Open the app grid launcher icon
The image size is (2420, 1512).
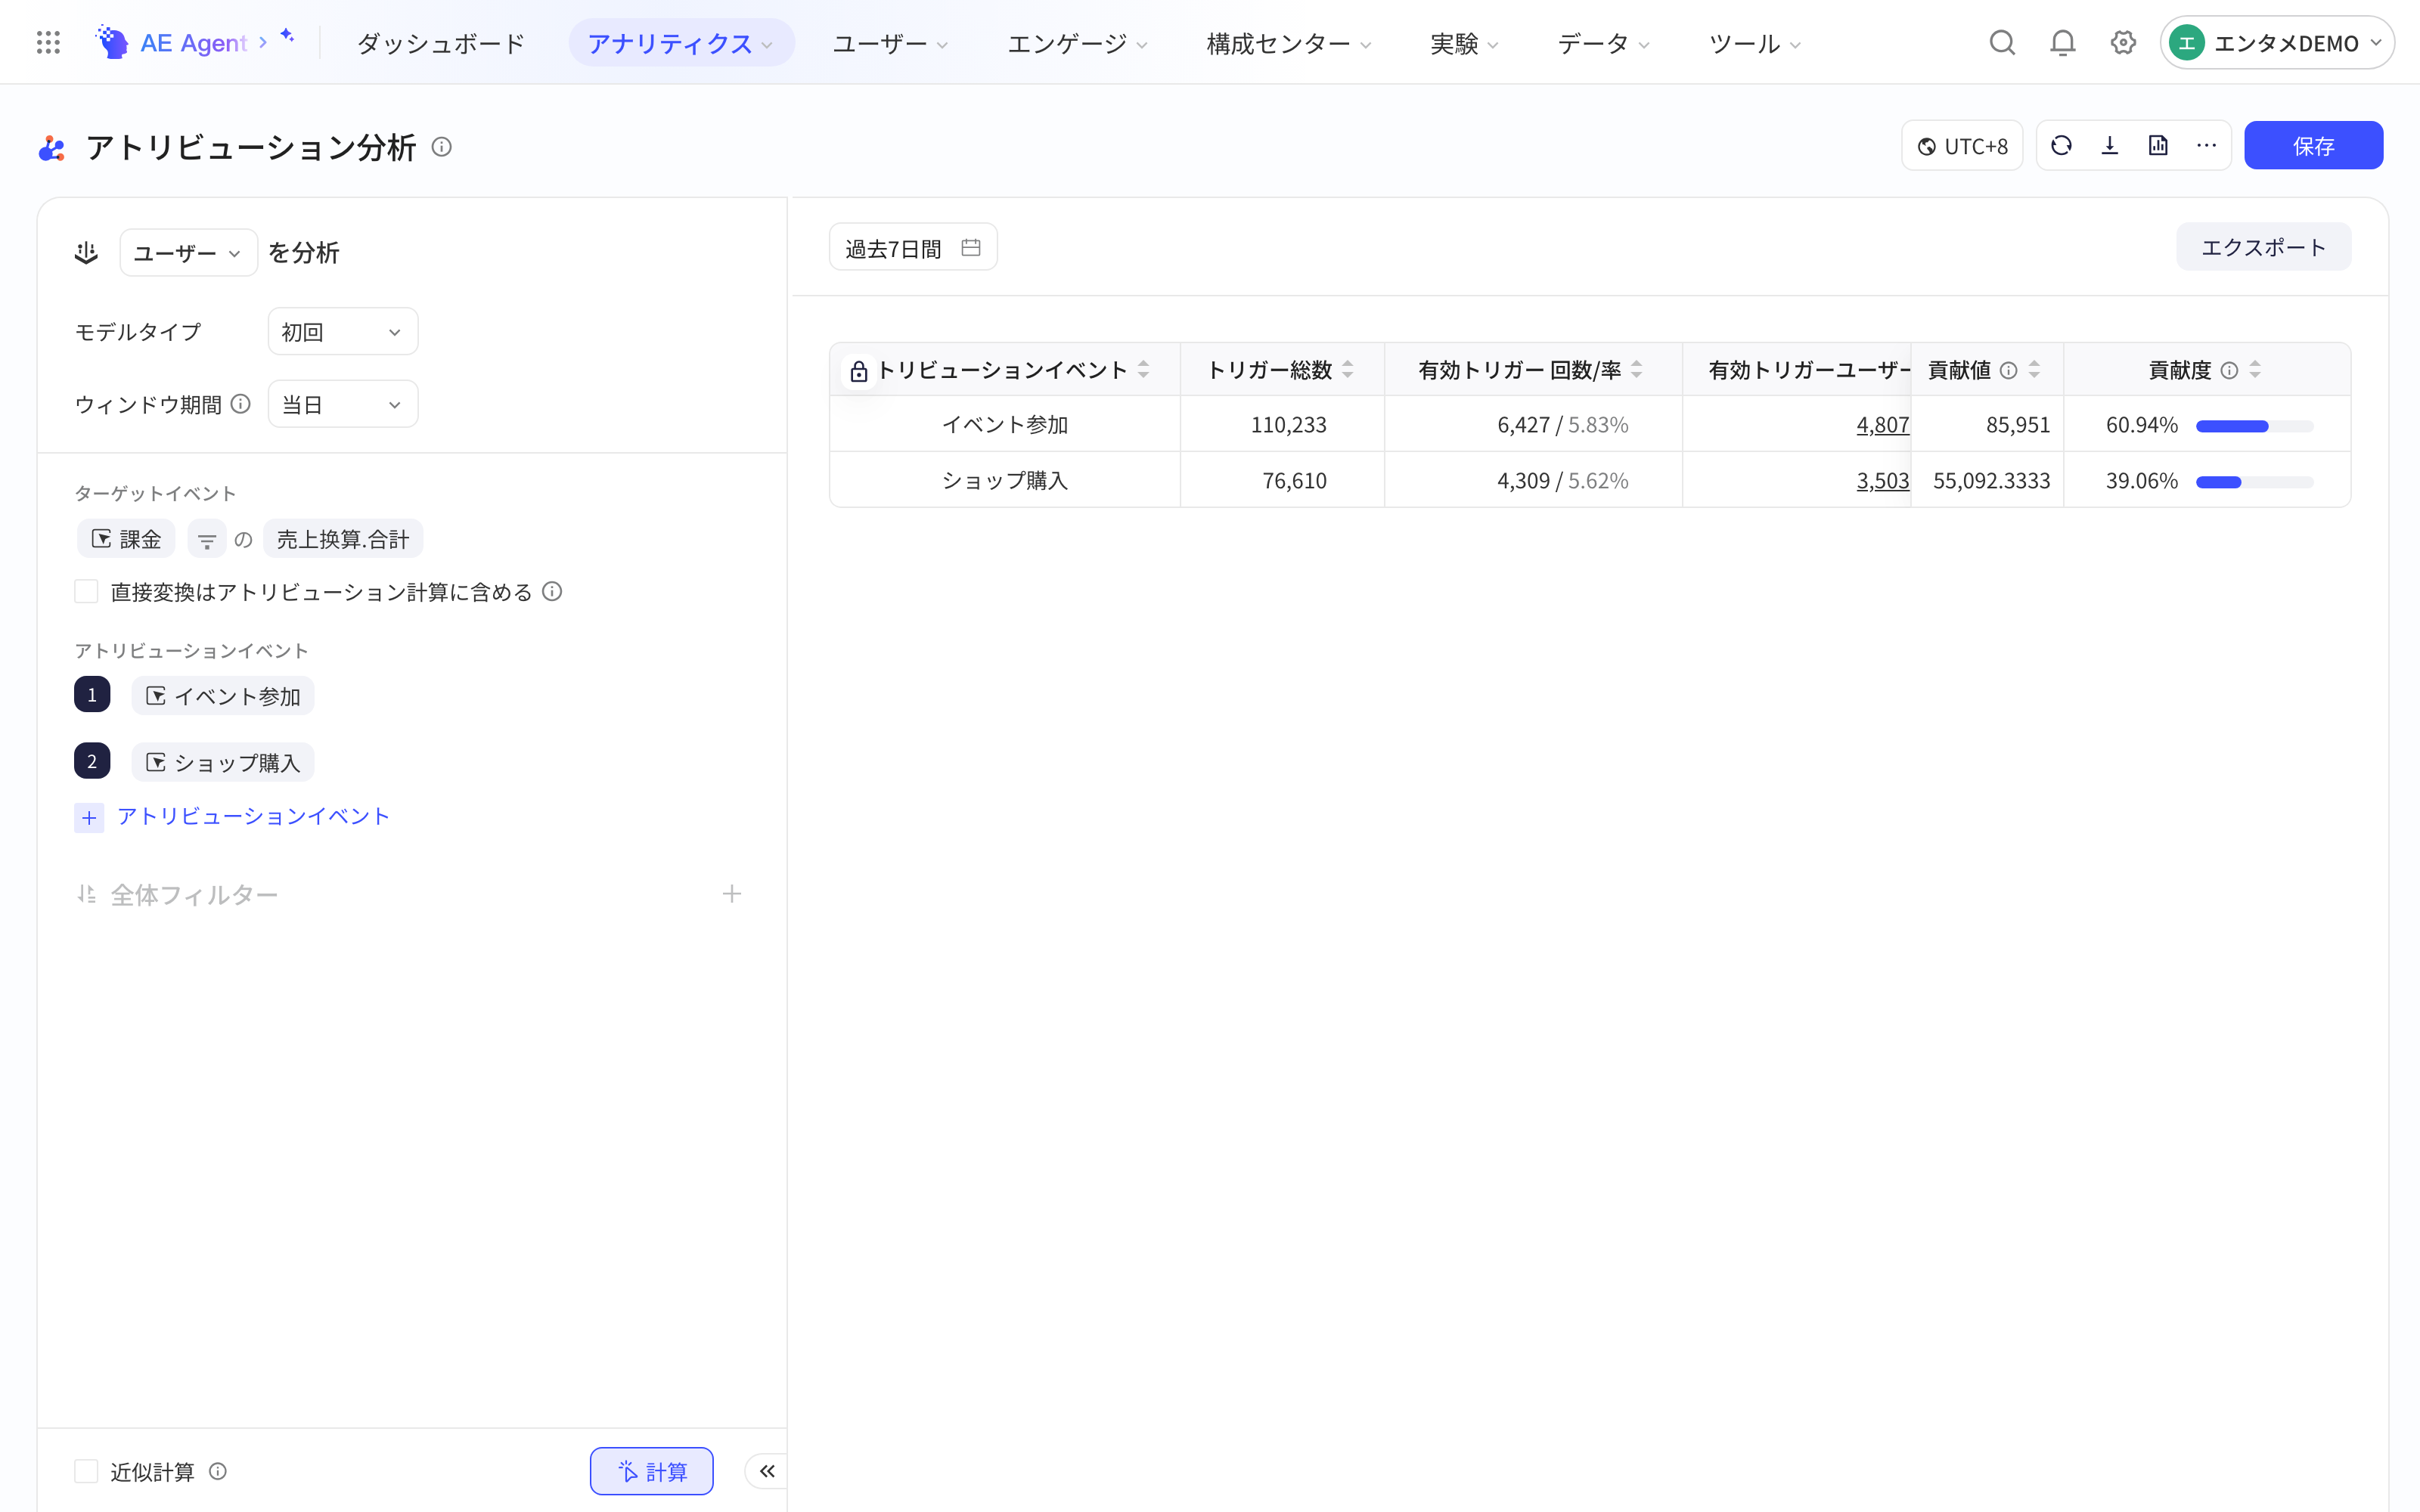point(48,42)
